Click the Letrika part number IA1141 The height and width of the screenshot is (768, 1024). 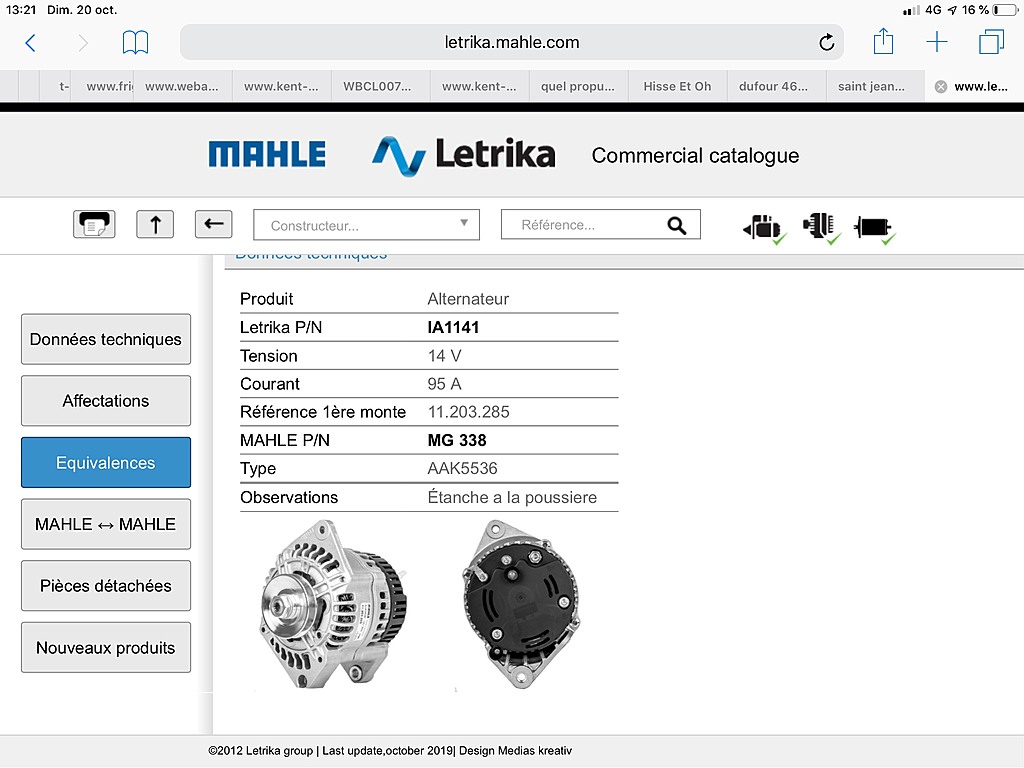click(453, 327)
